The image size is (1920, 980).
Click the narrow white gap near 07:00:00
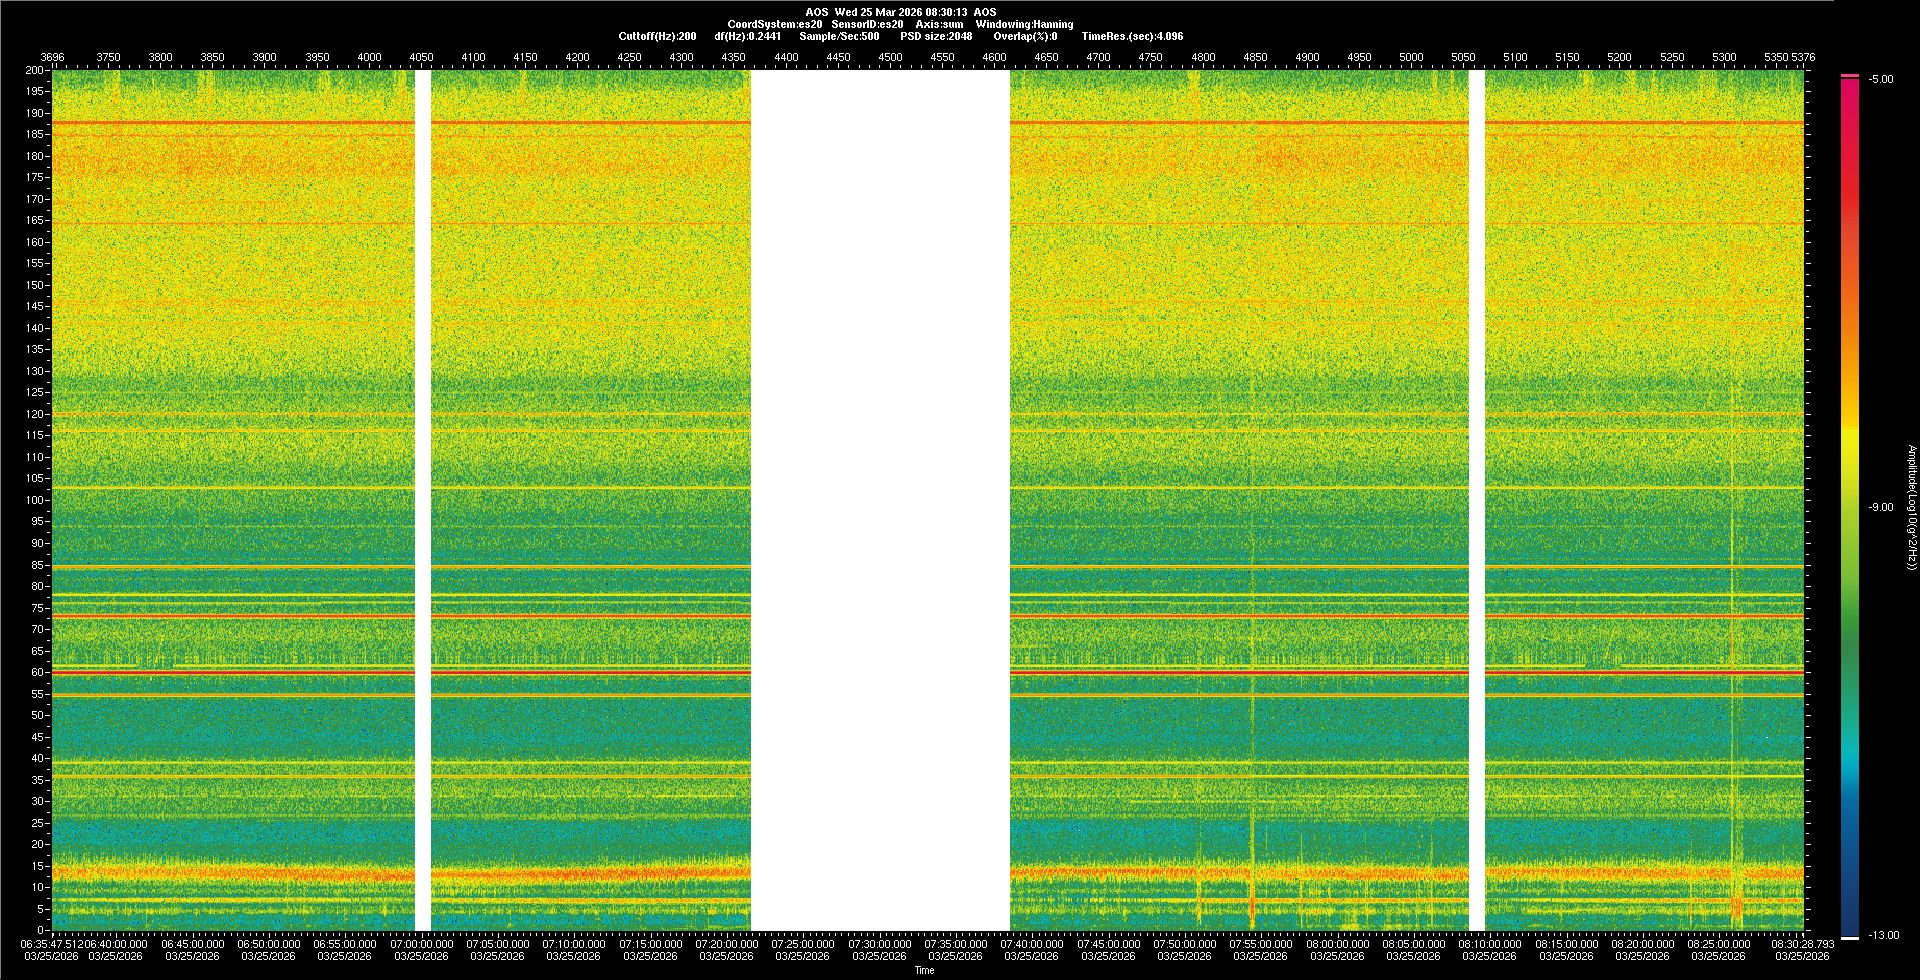tap(423, 500)
